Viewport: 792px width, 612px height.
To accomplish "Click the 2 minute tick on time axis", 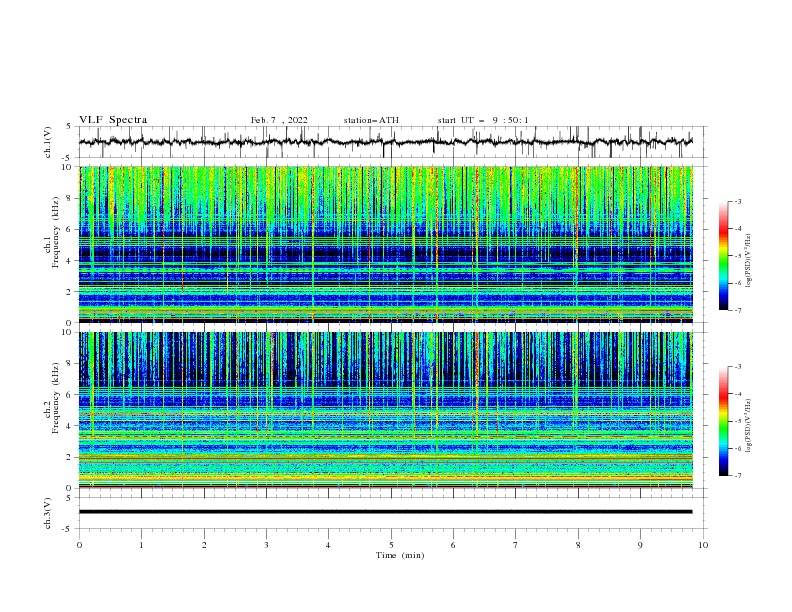I will click(x=204, y=545).
